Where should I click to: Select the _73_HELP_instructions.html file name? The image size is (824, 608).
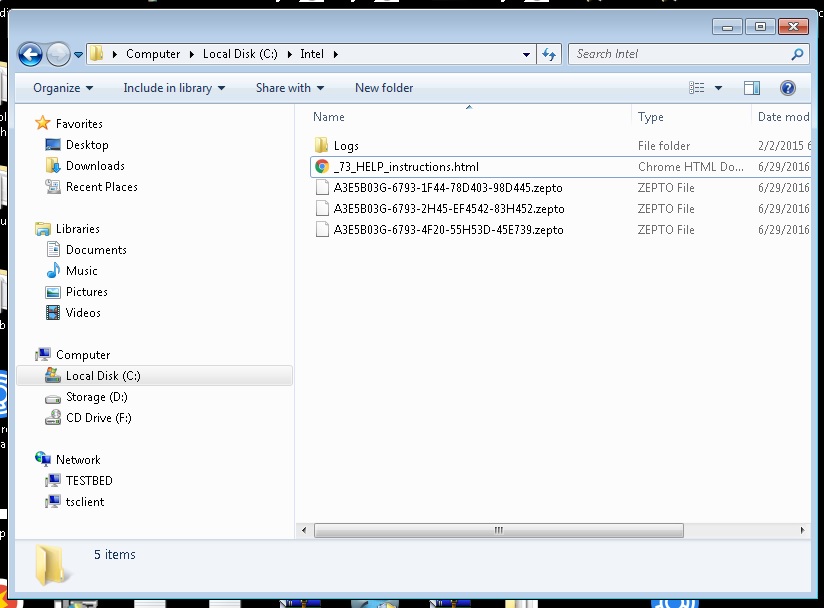(406, 167)
